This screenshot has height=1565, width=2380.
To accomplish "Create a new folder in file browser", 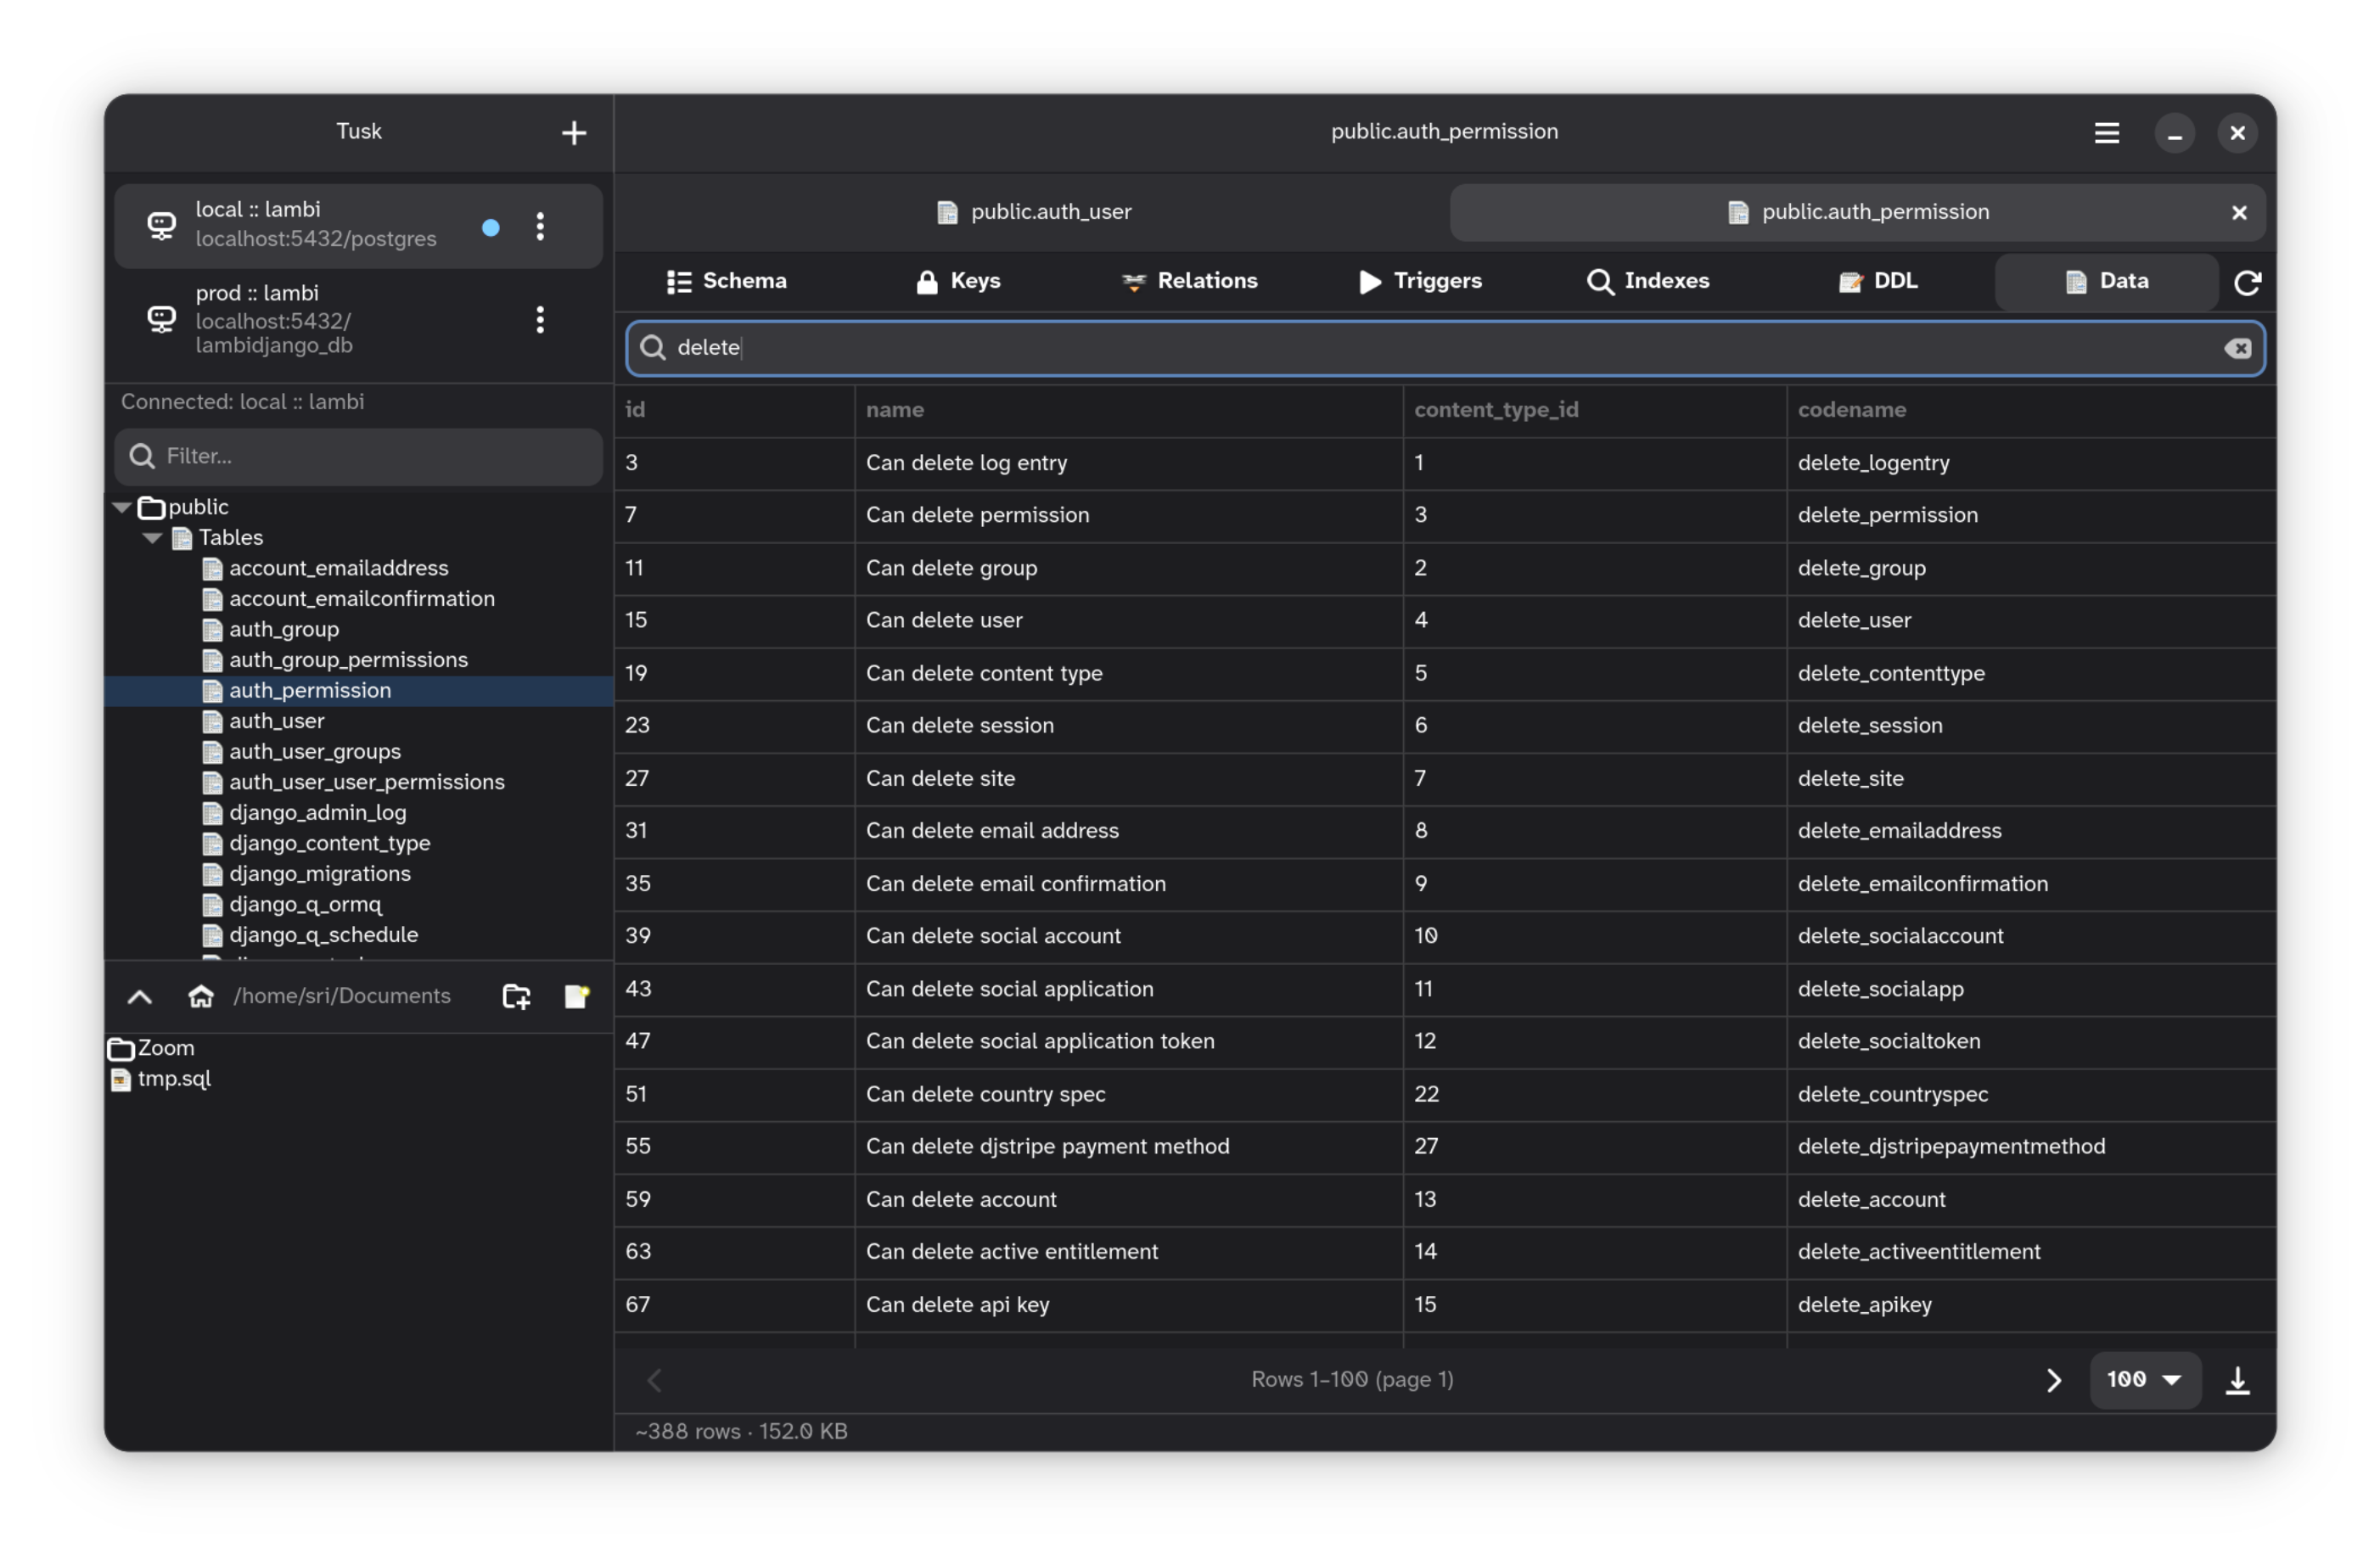I will click(x=516, y=996).
